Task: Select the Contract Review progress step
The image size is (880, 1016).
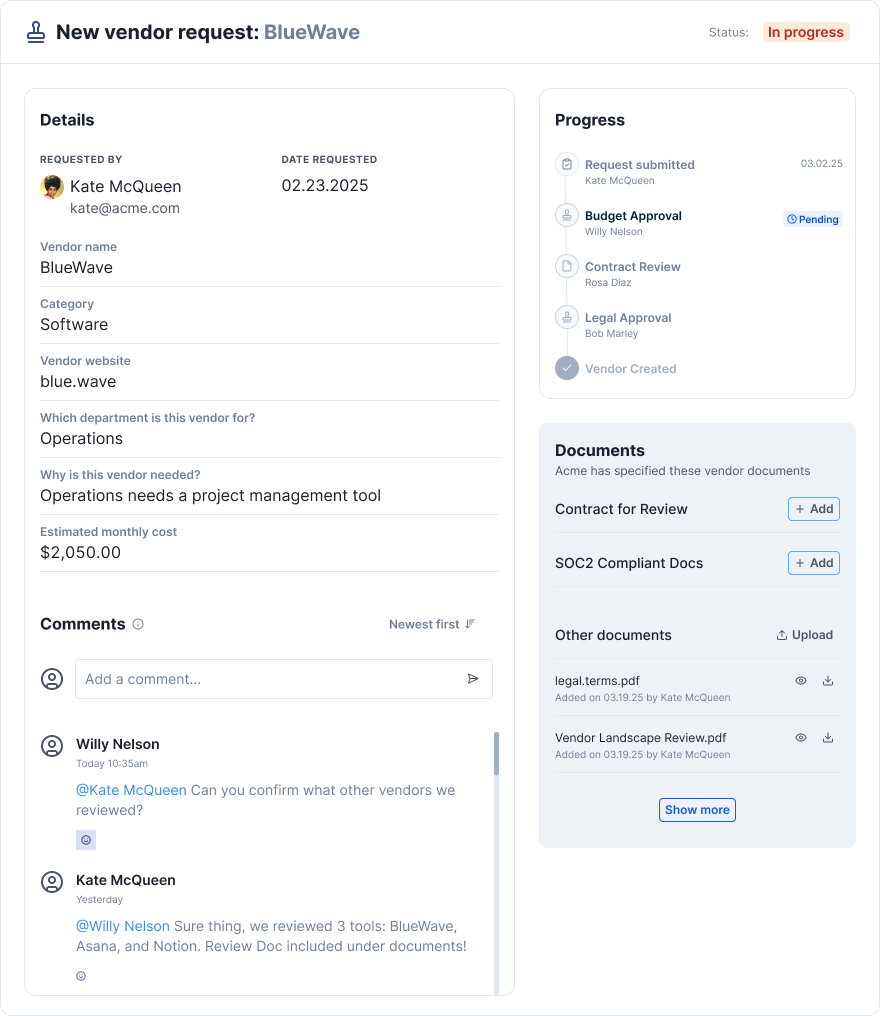Action: [x=632, y=267]
